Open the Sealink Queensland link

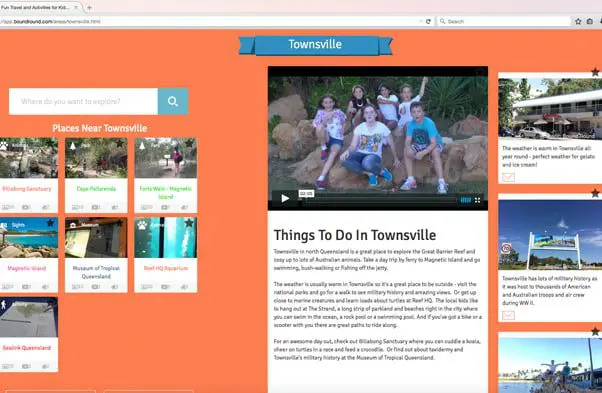click(x=26, y=348)
